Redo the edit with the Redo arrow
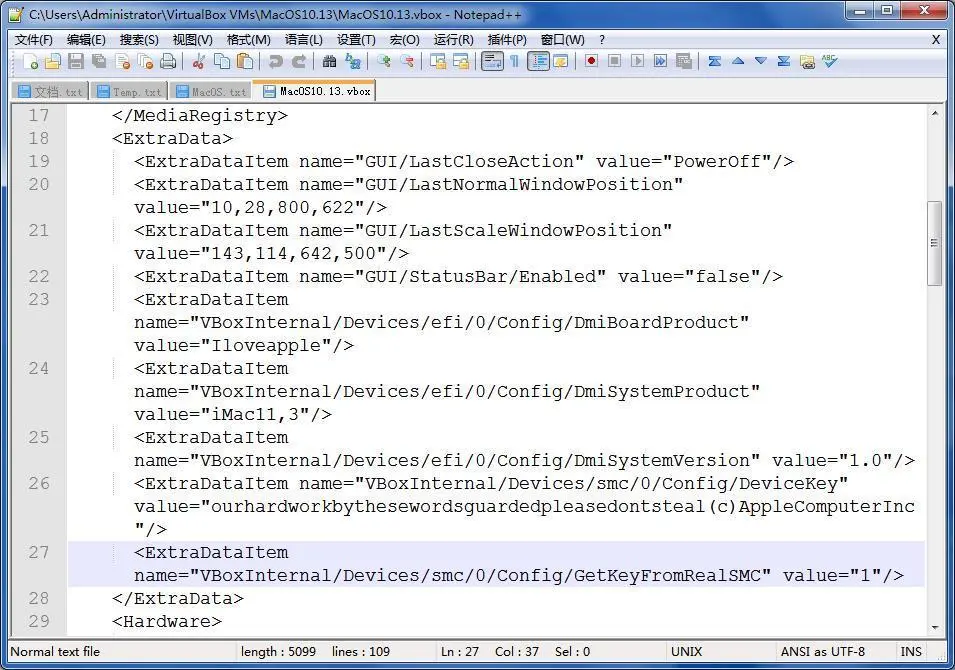The image size is (955, 670). 298,62
